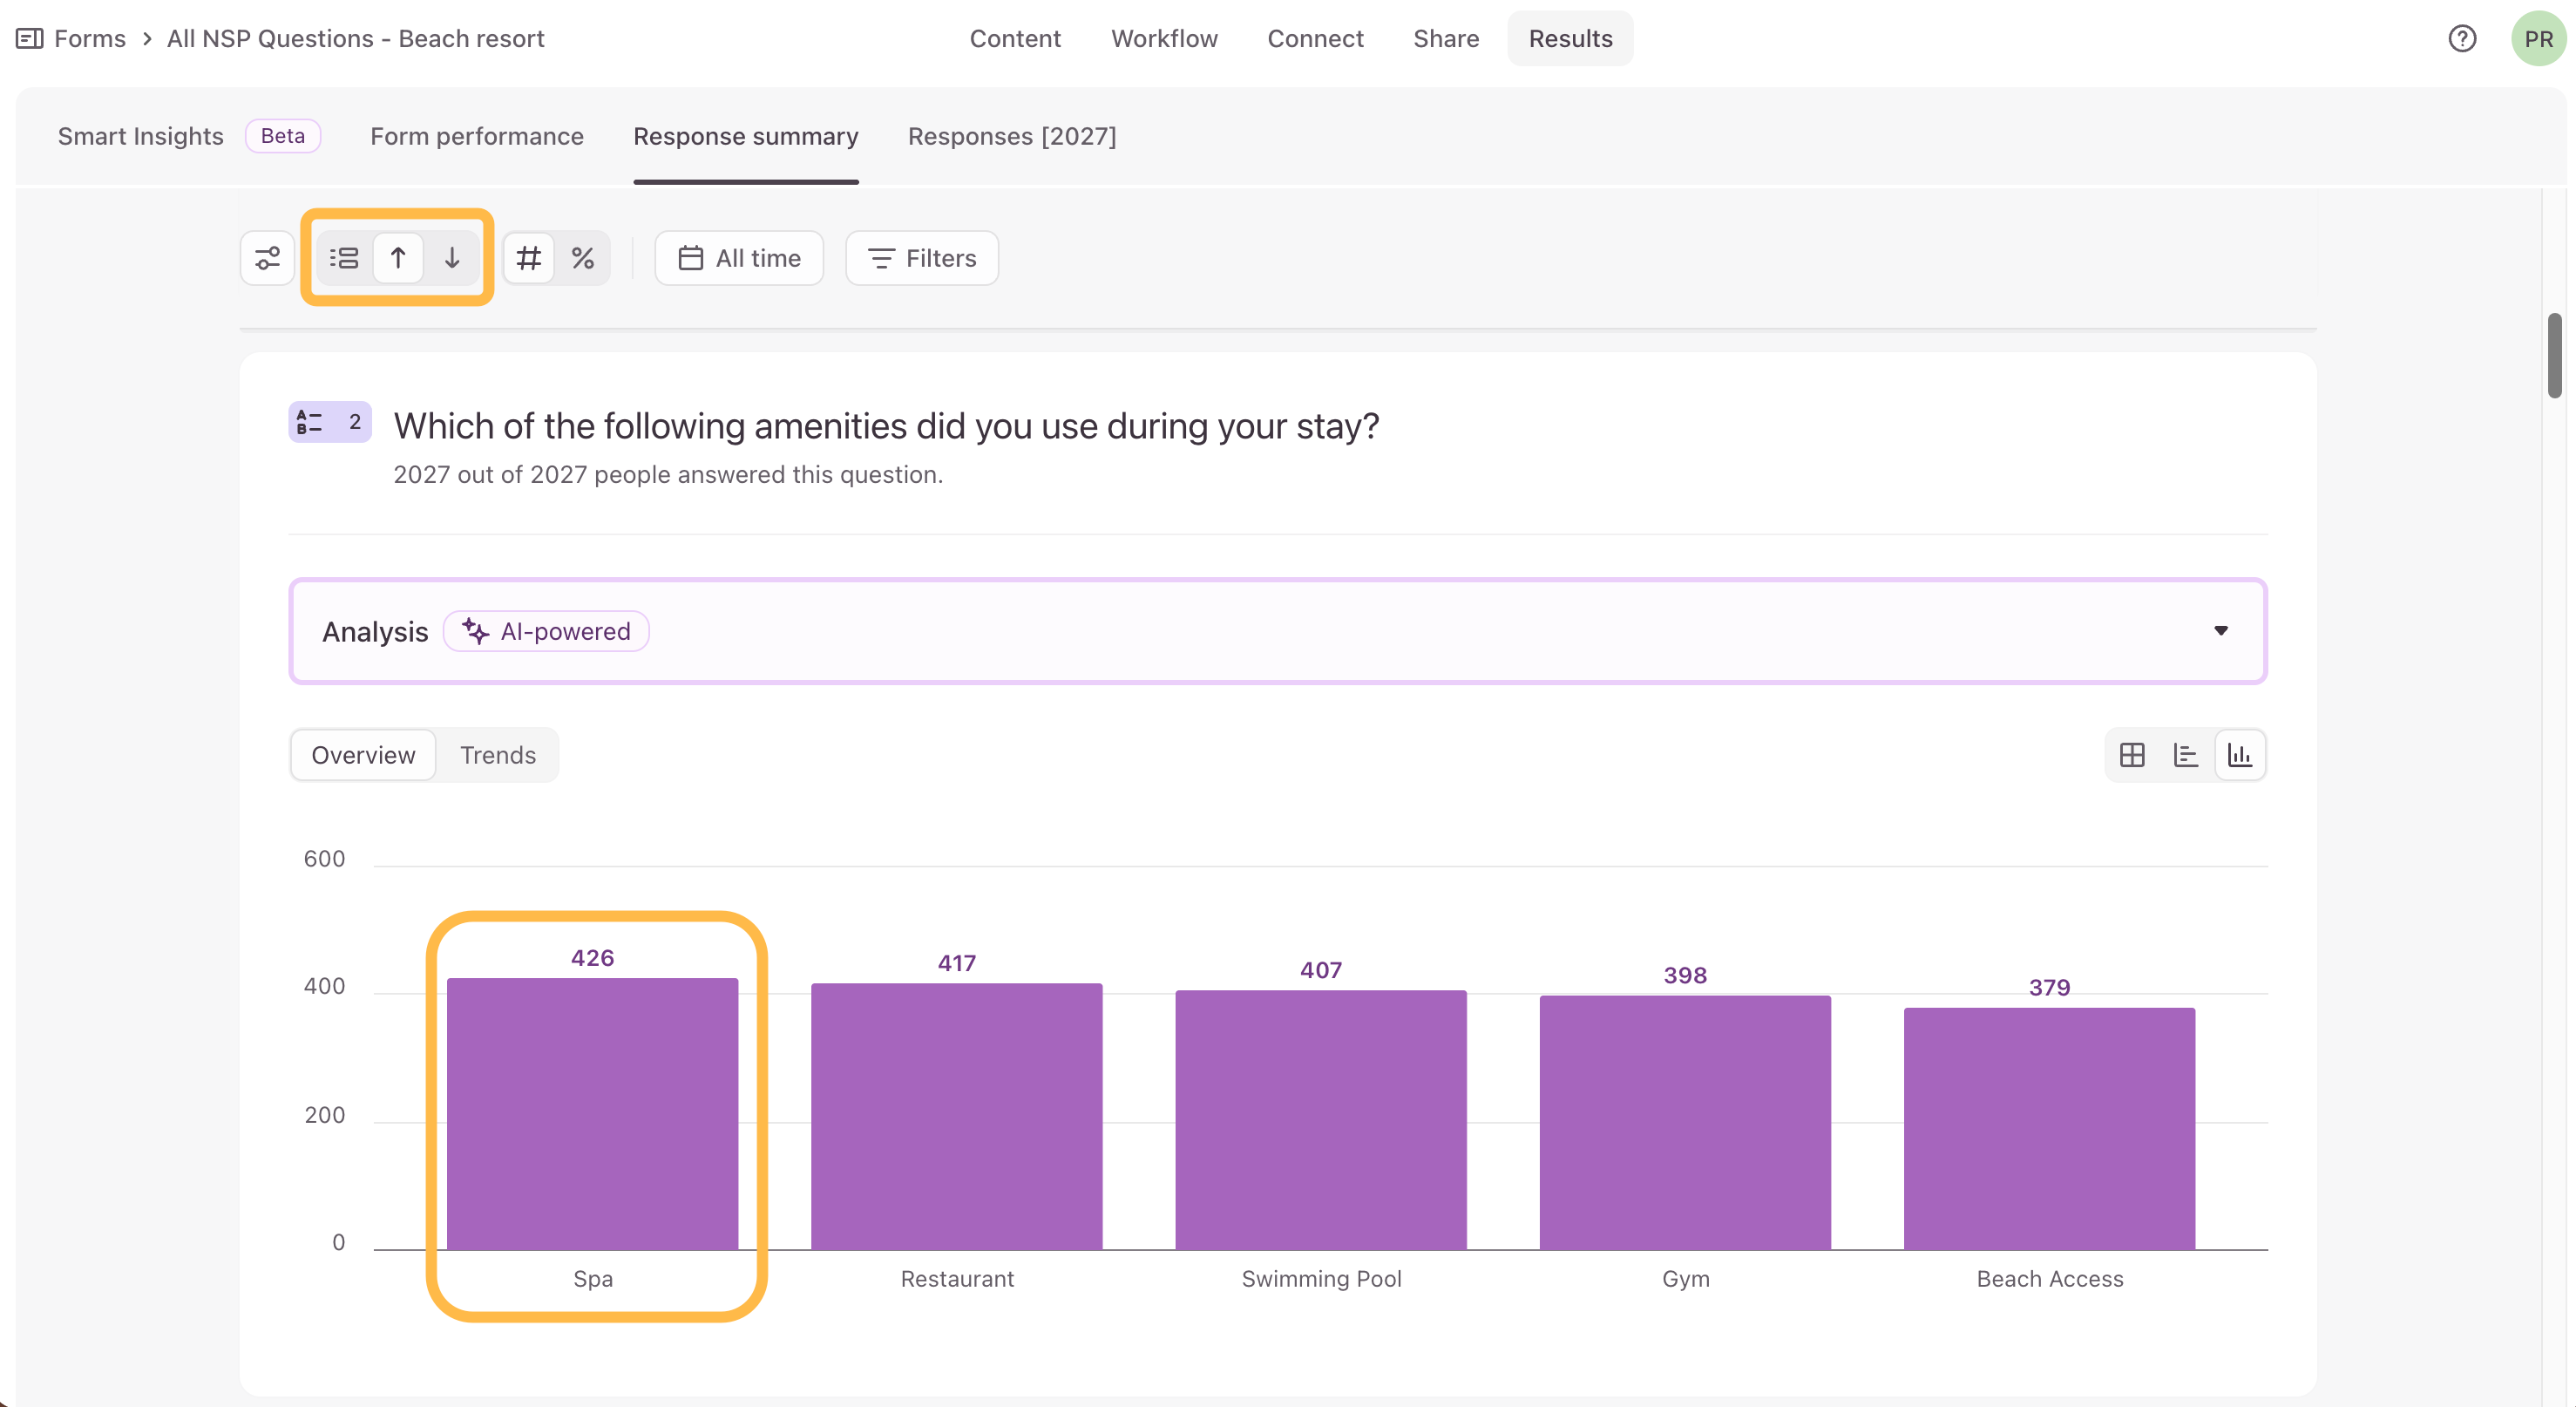Go back to Forms breadcrumb link
2576x1407 pixels.
pos(90,38)
